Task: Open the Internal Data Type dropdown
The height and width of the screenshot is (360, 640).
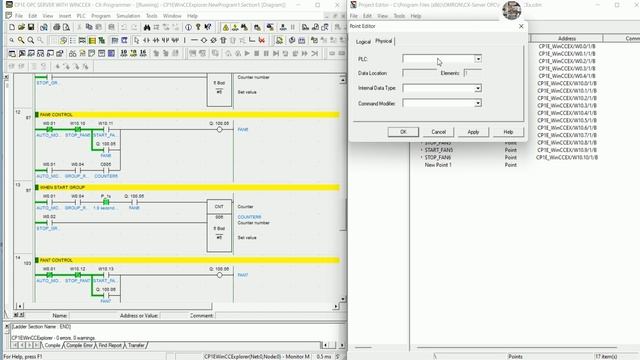Action: tap(478, 88)
